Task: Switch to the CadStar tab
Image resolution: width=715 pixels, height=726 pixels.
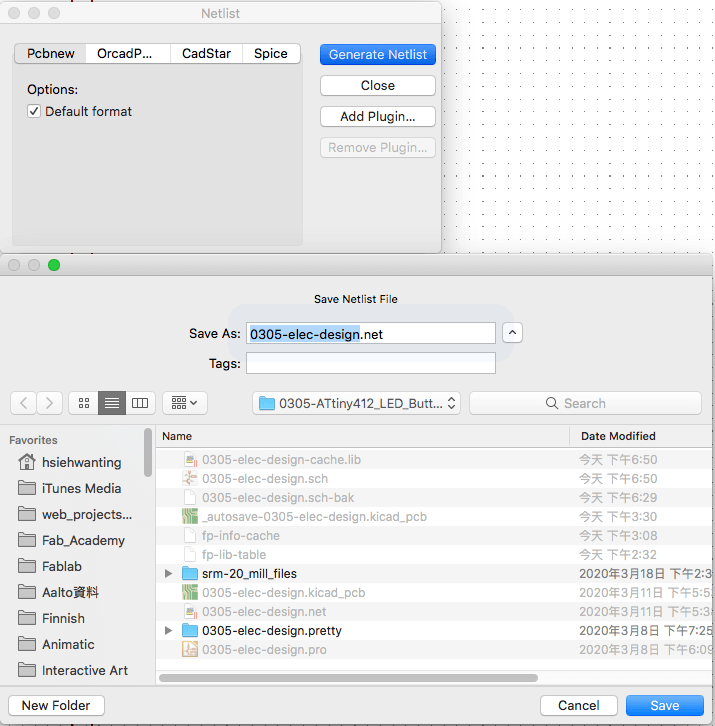Action: pos(206,54)
